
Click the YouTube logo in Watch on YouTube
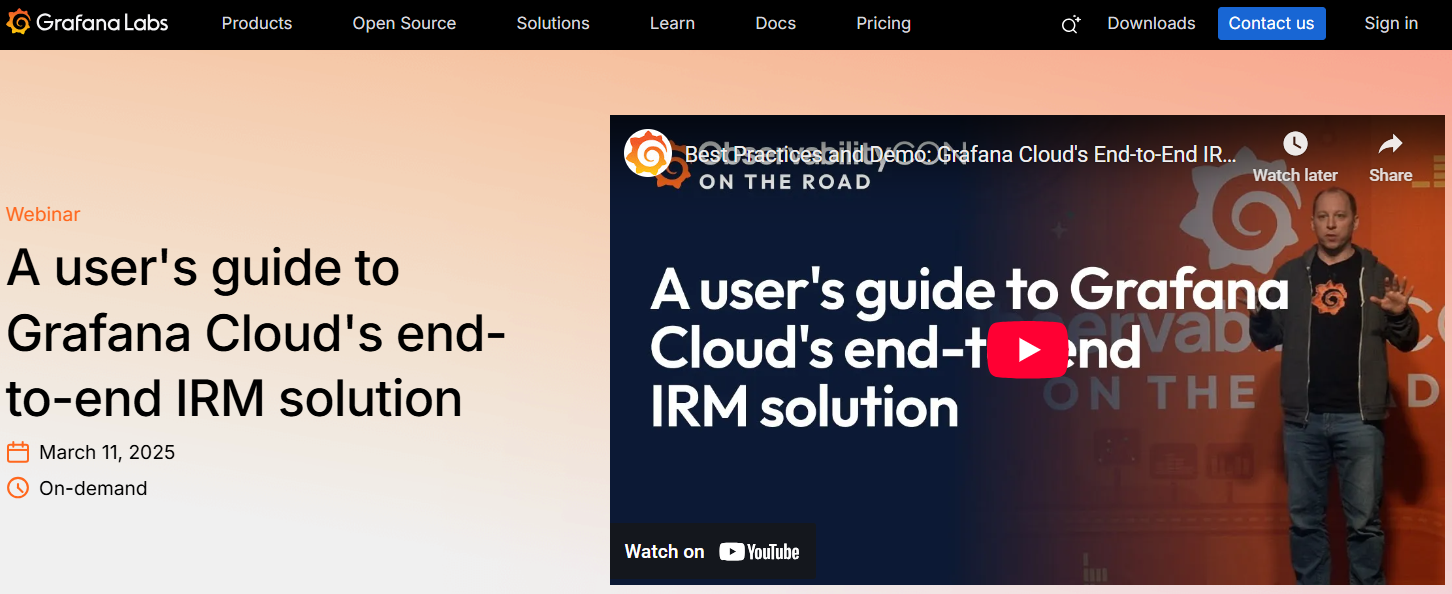(759, 551)
